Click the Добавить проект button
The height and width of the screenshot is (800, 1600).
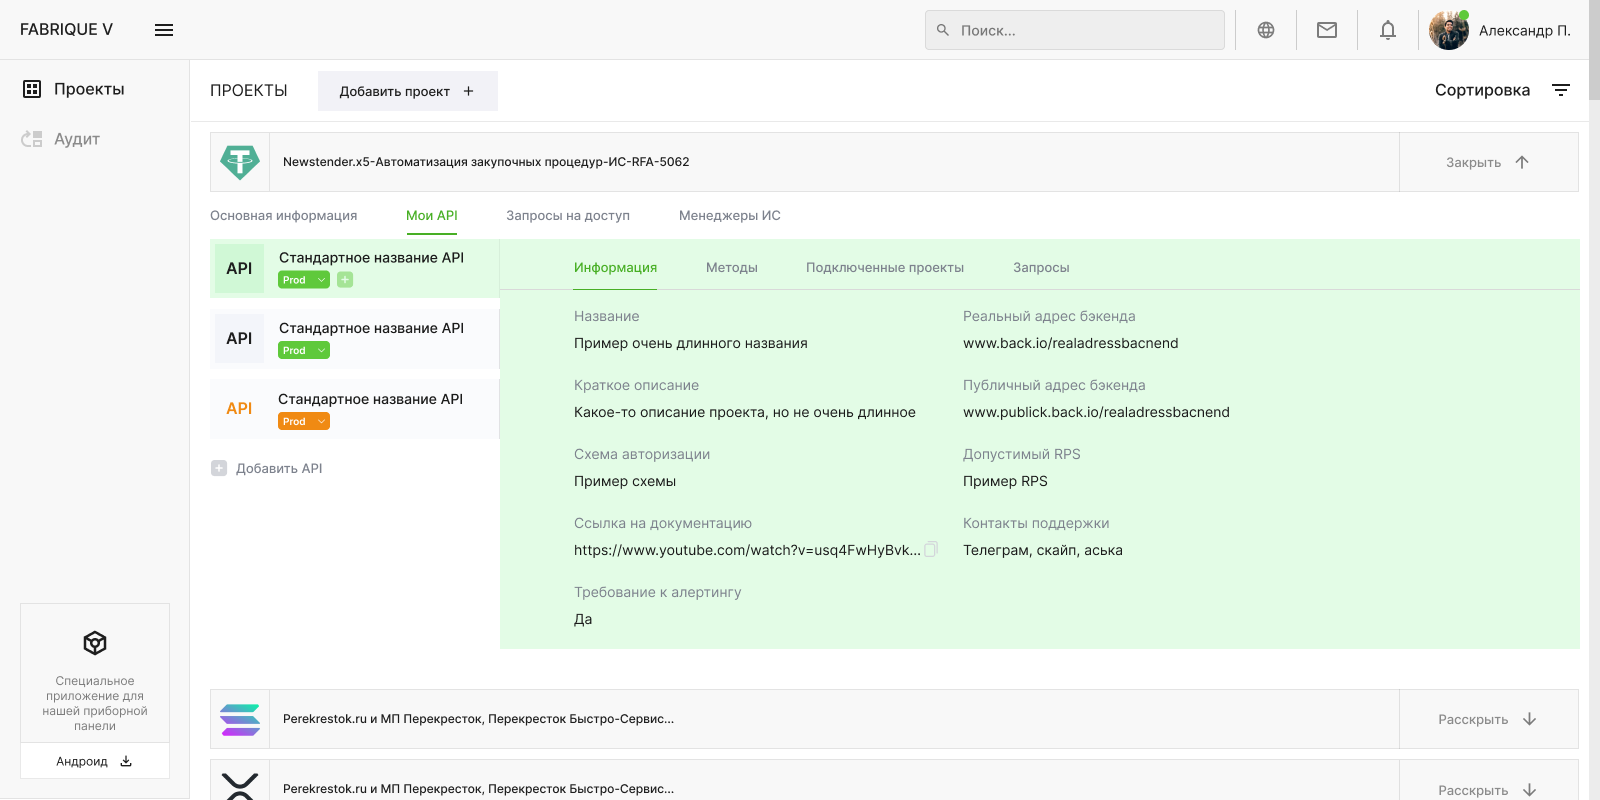click(x=407, y=91)
